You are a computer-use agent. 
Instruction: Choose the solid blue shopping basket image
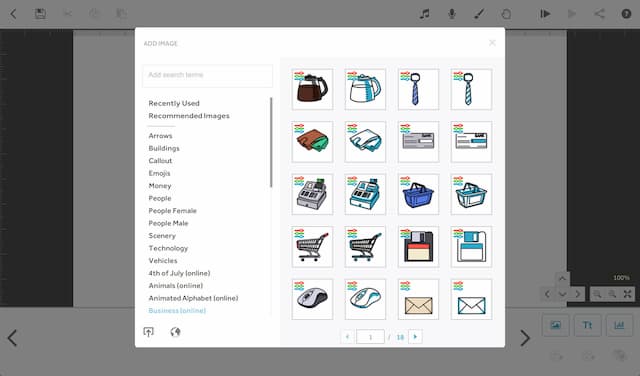(x=418, y=194)
